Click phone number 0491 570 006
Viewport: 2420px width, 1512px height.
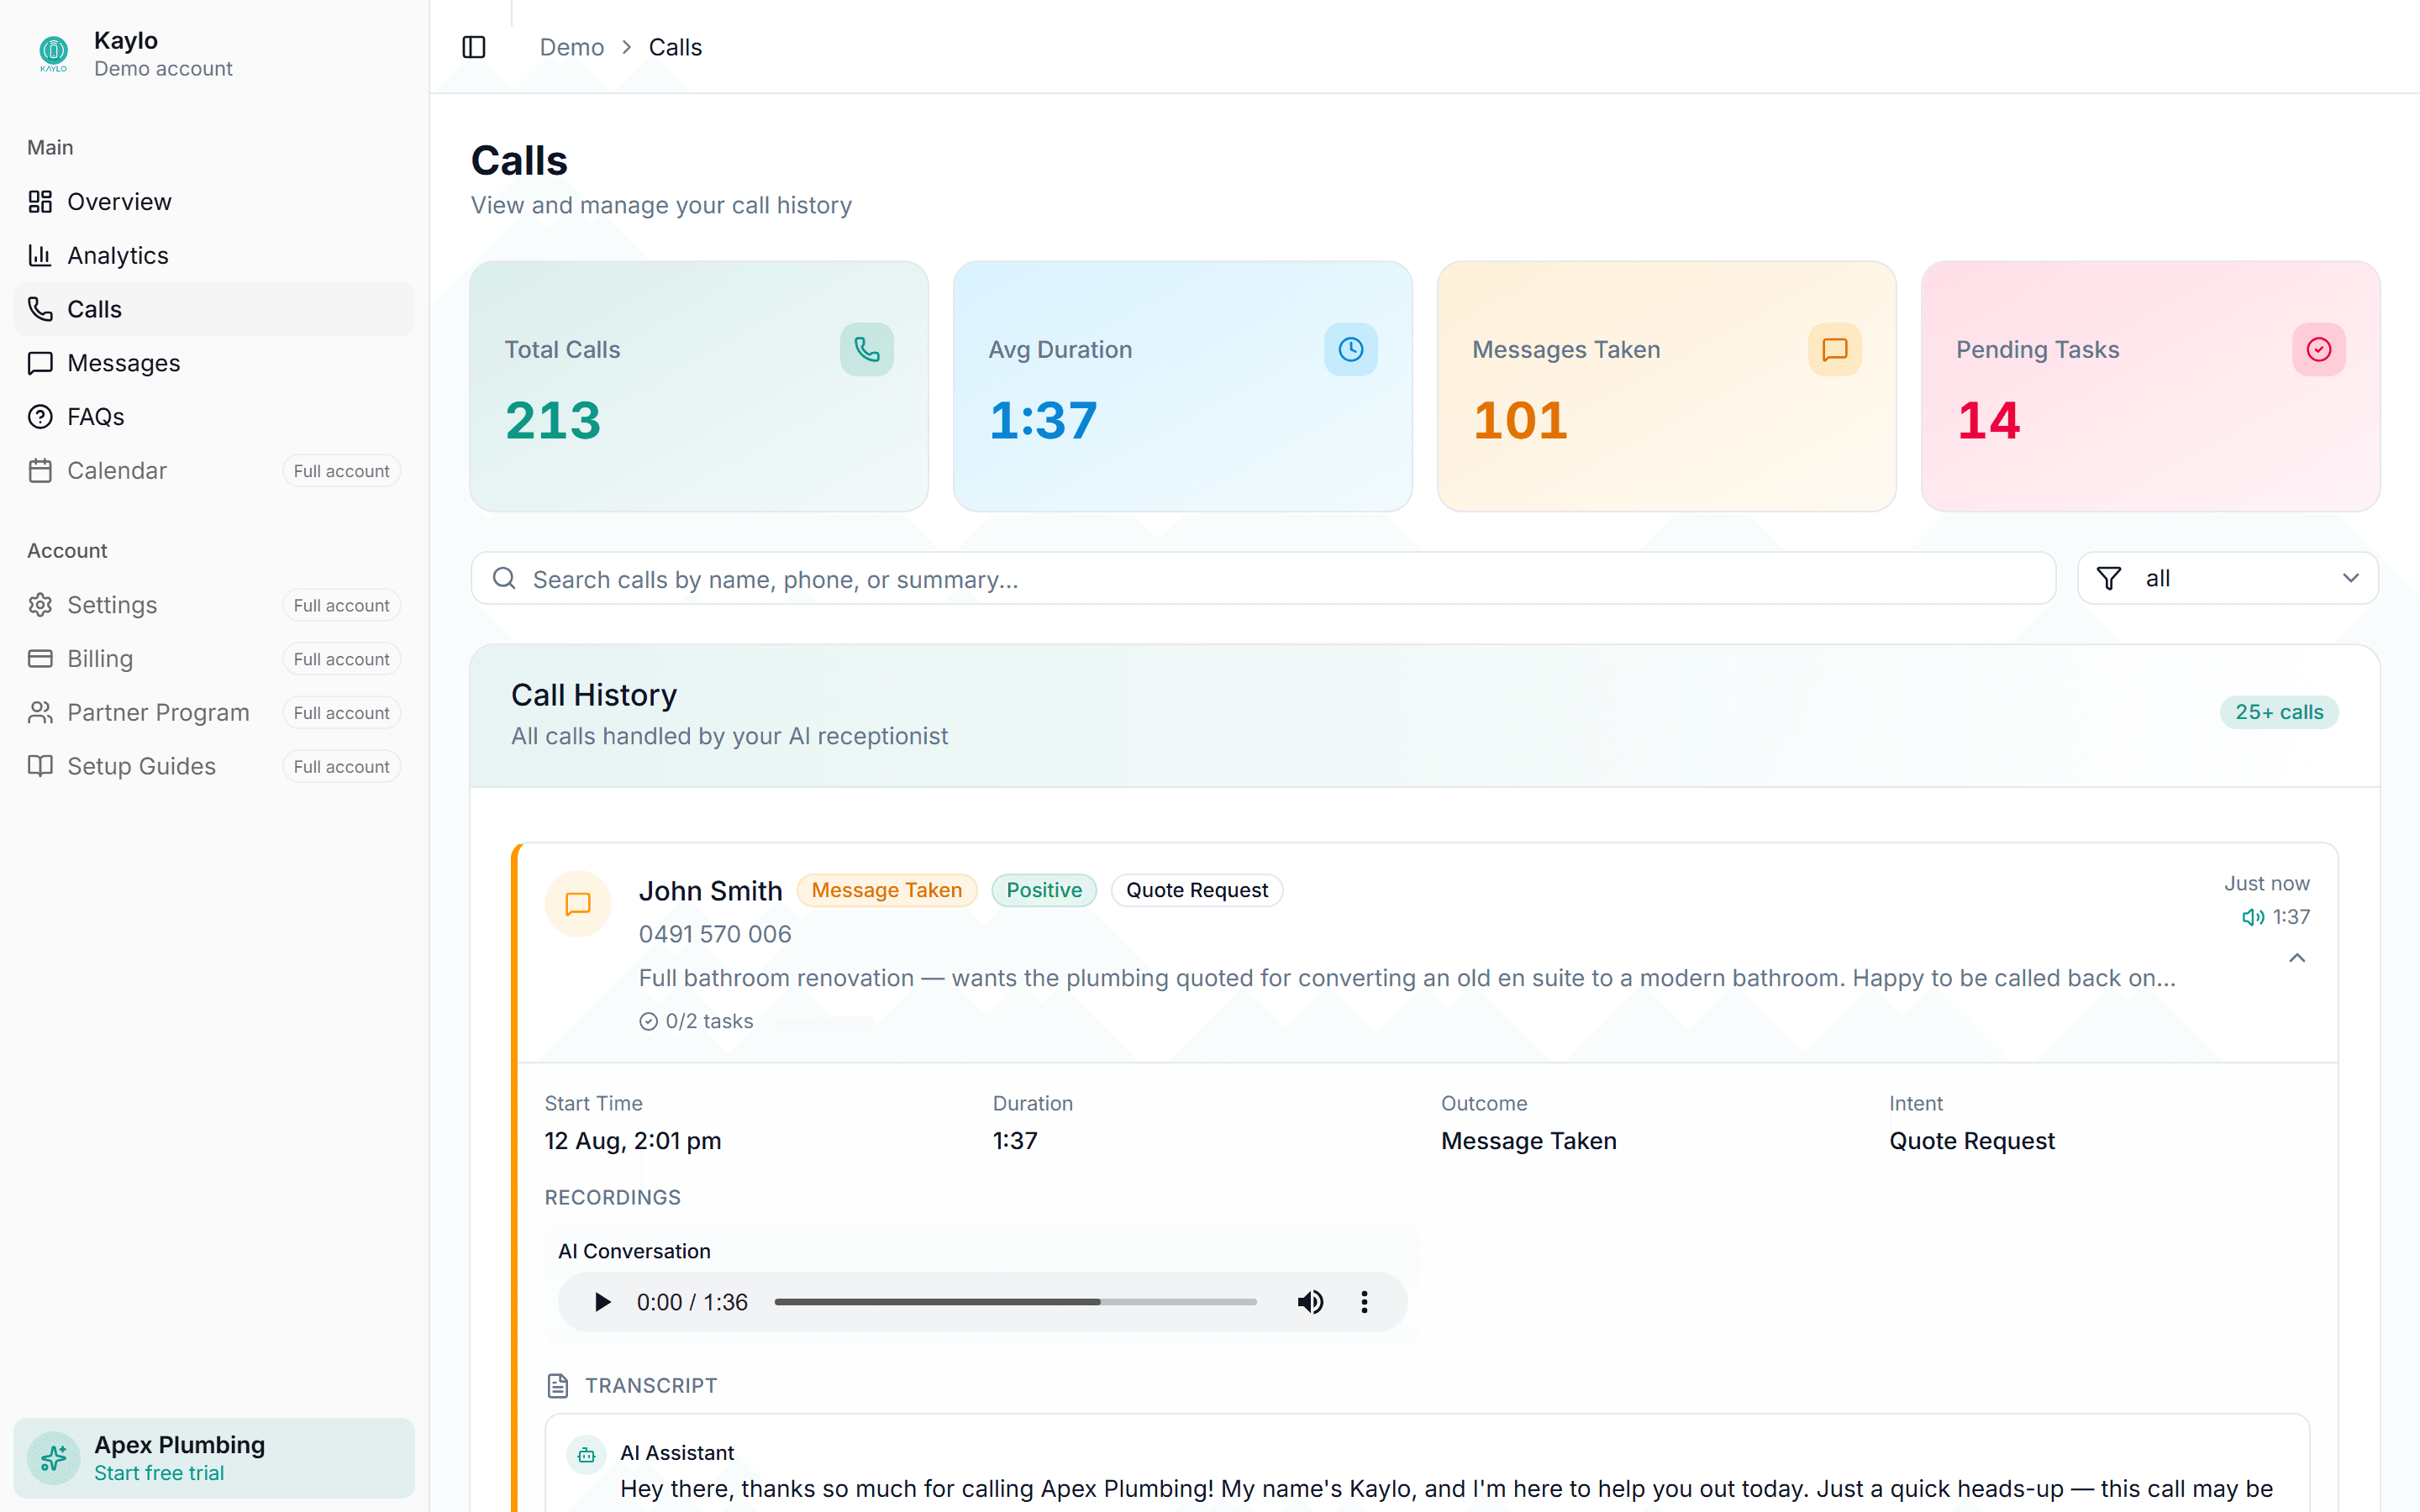715,934
